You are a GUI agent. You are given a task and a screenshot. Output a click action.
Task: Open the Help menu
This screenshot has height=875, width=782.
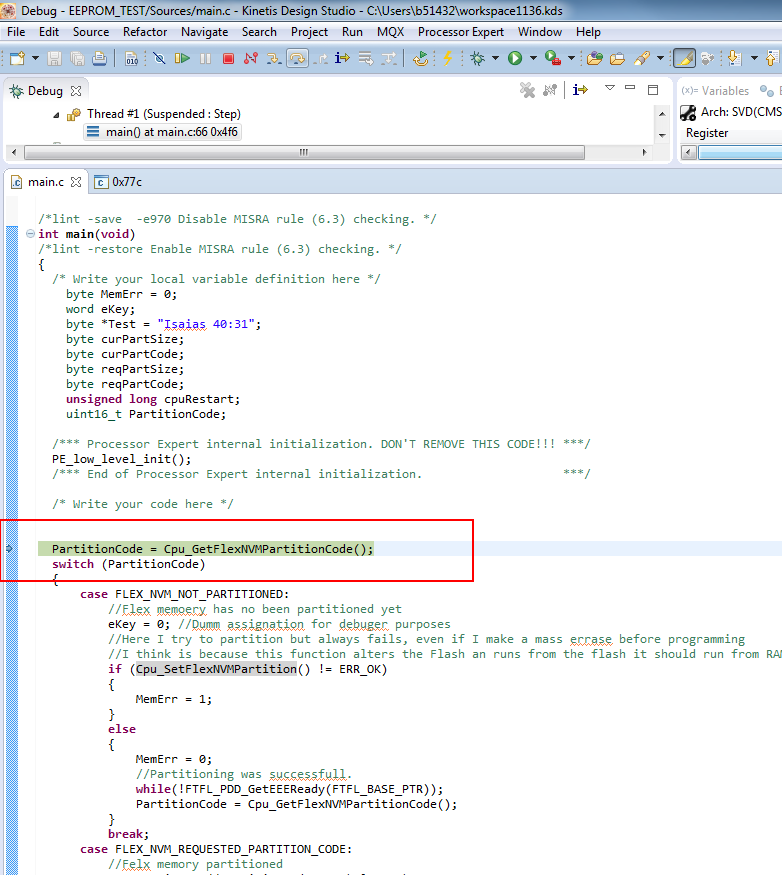(x=588, y=32)
